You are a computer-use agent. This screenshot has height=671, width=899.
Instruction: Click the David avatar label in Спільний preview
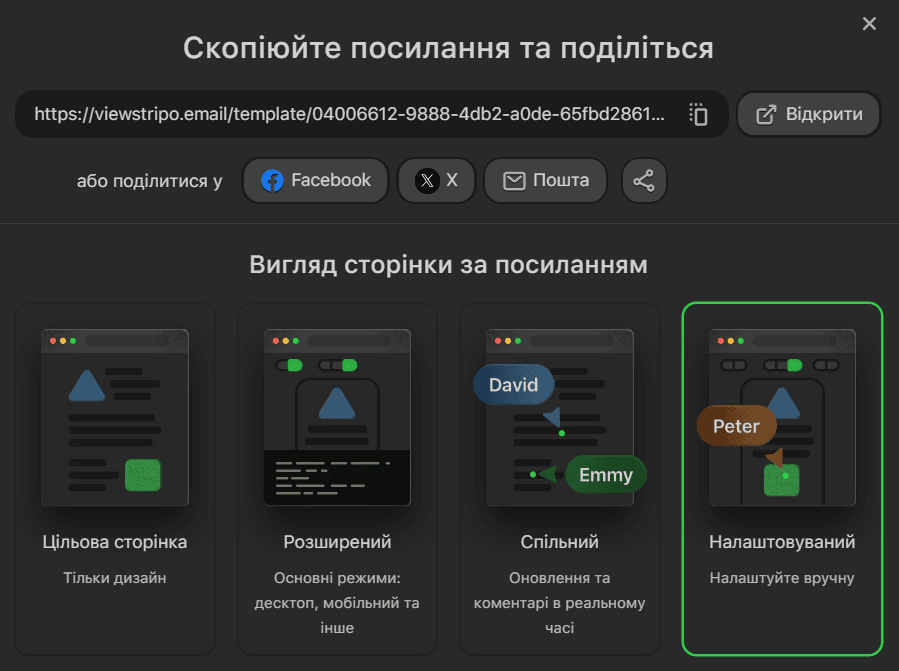(x=513, y=384)
